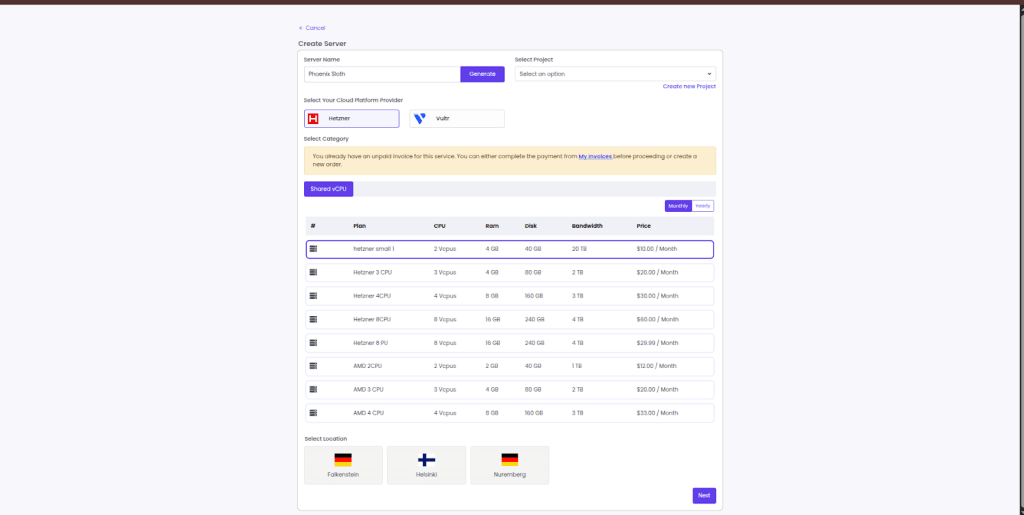Select the German flag for Nuremberg
1024x515 pixels.
click(x=509, y=460)
